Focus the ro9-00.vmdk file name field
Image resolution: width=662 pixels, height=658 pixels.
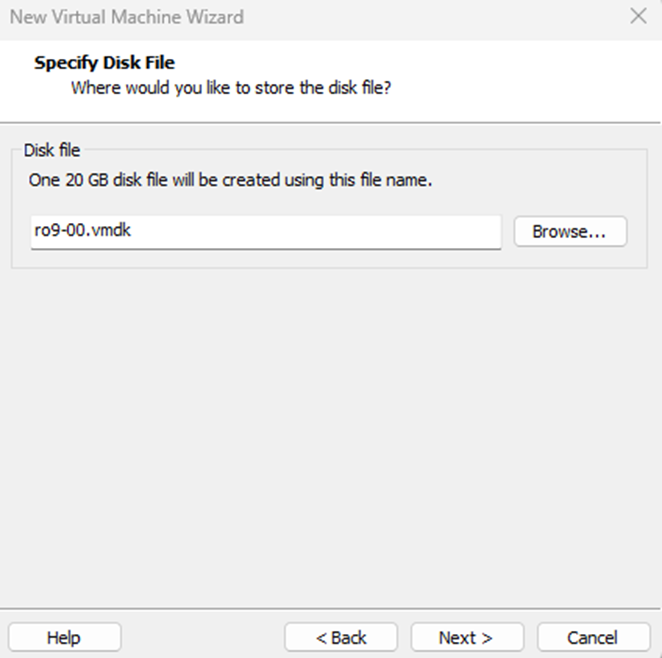266,232
